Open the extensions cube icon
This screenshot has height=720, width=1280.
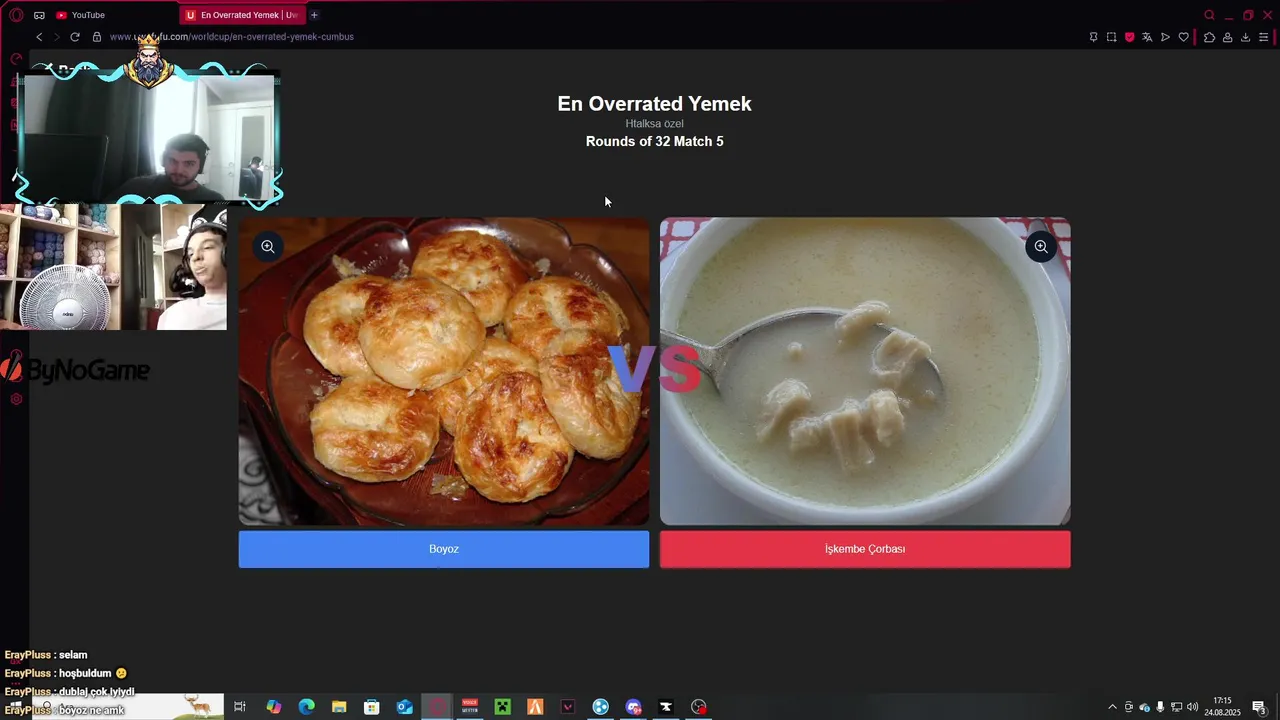tap(1209, 37)
